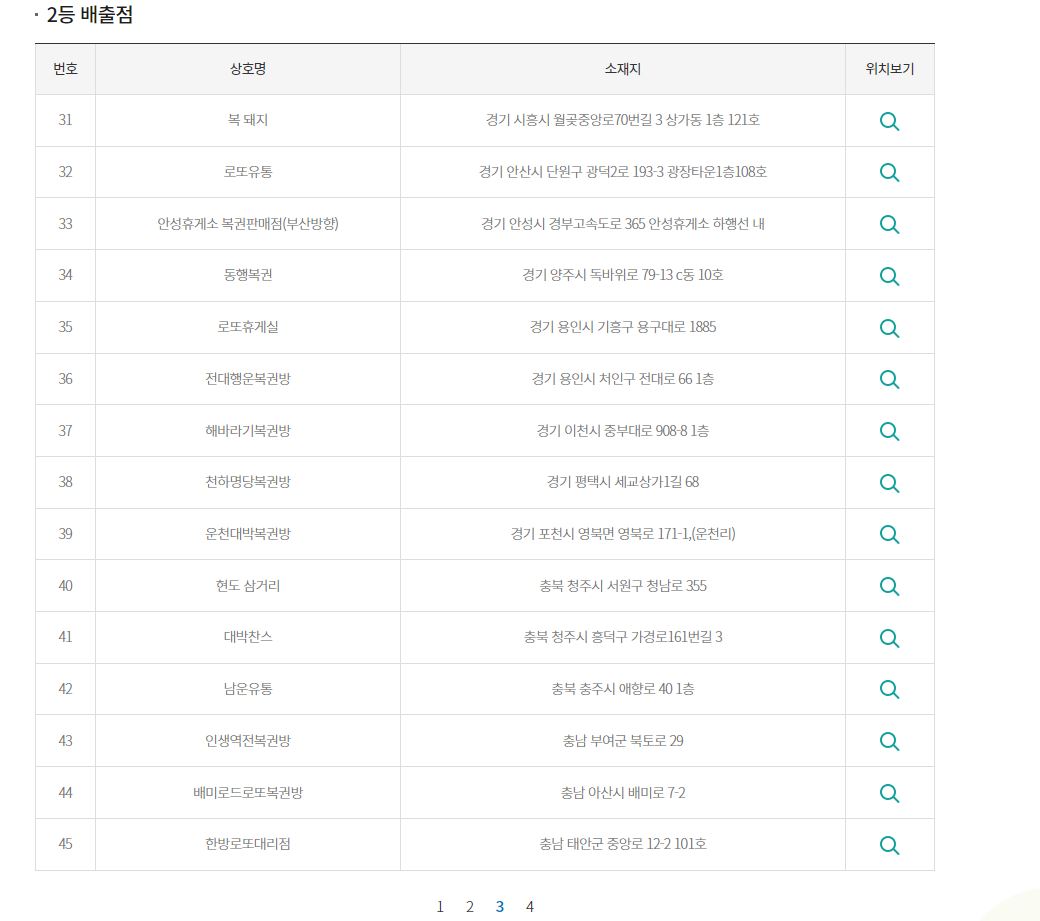This screenshot has height=921, width=1040.
Task: Click address 충북 청주시 흥덕구 가경로161번길 3
Action: 623,637
